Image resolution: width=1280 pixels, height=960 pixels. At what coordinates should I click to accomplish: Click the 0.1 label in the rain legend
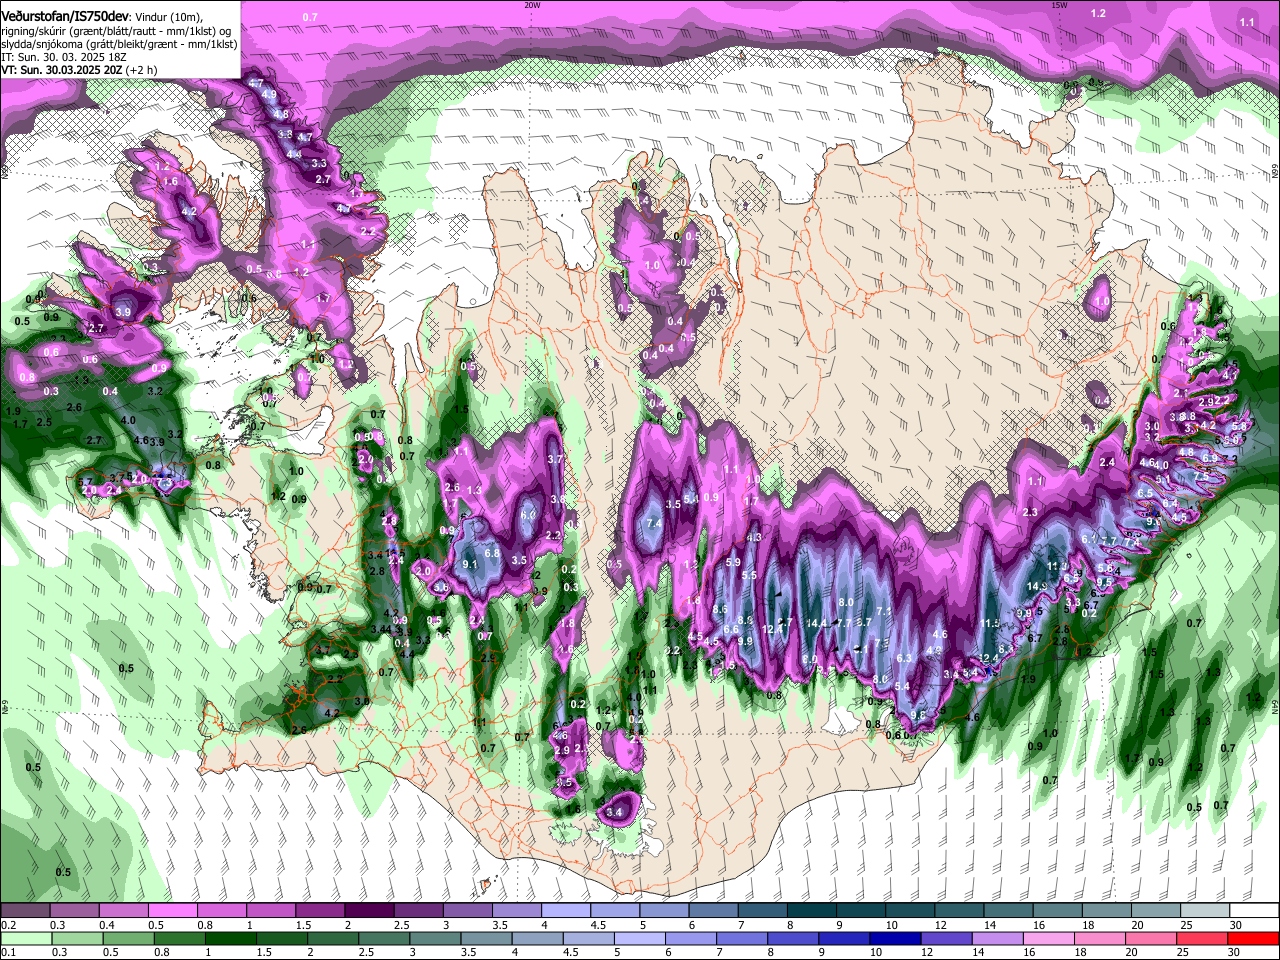8,952
